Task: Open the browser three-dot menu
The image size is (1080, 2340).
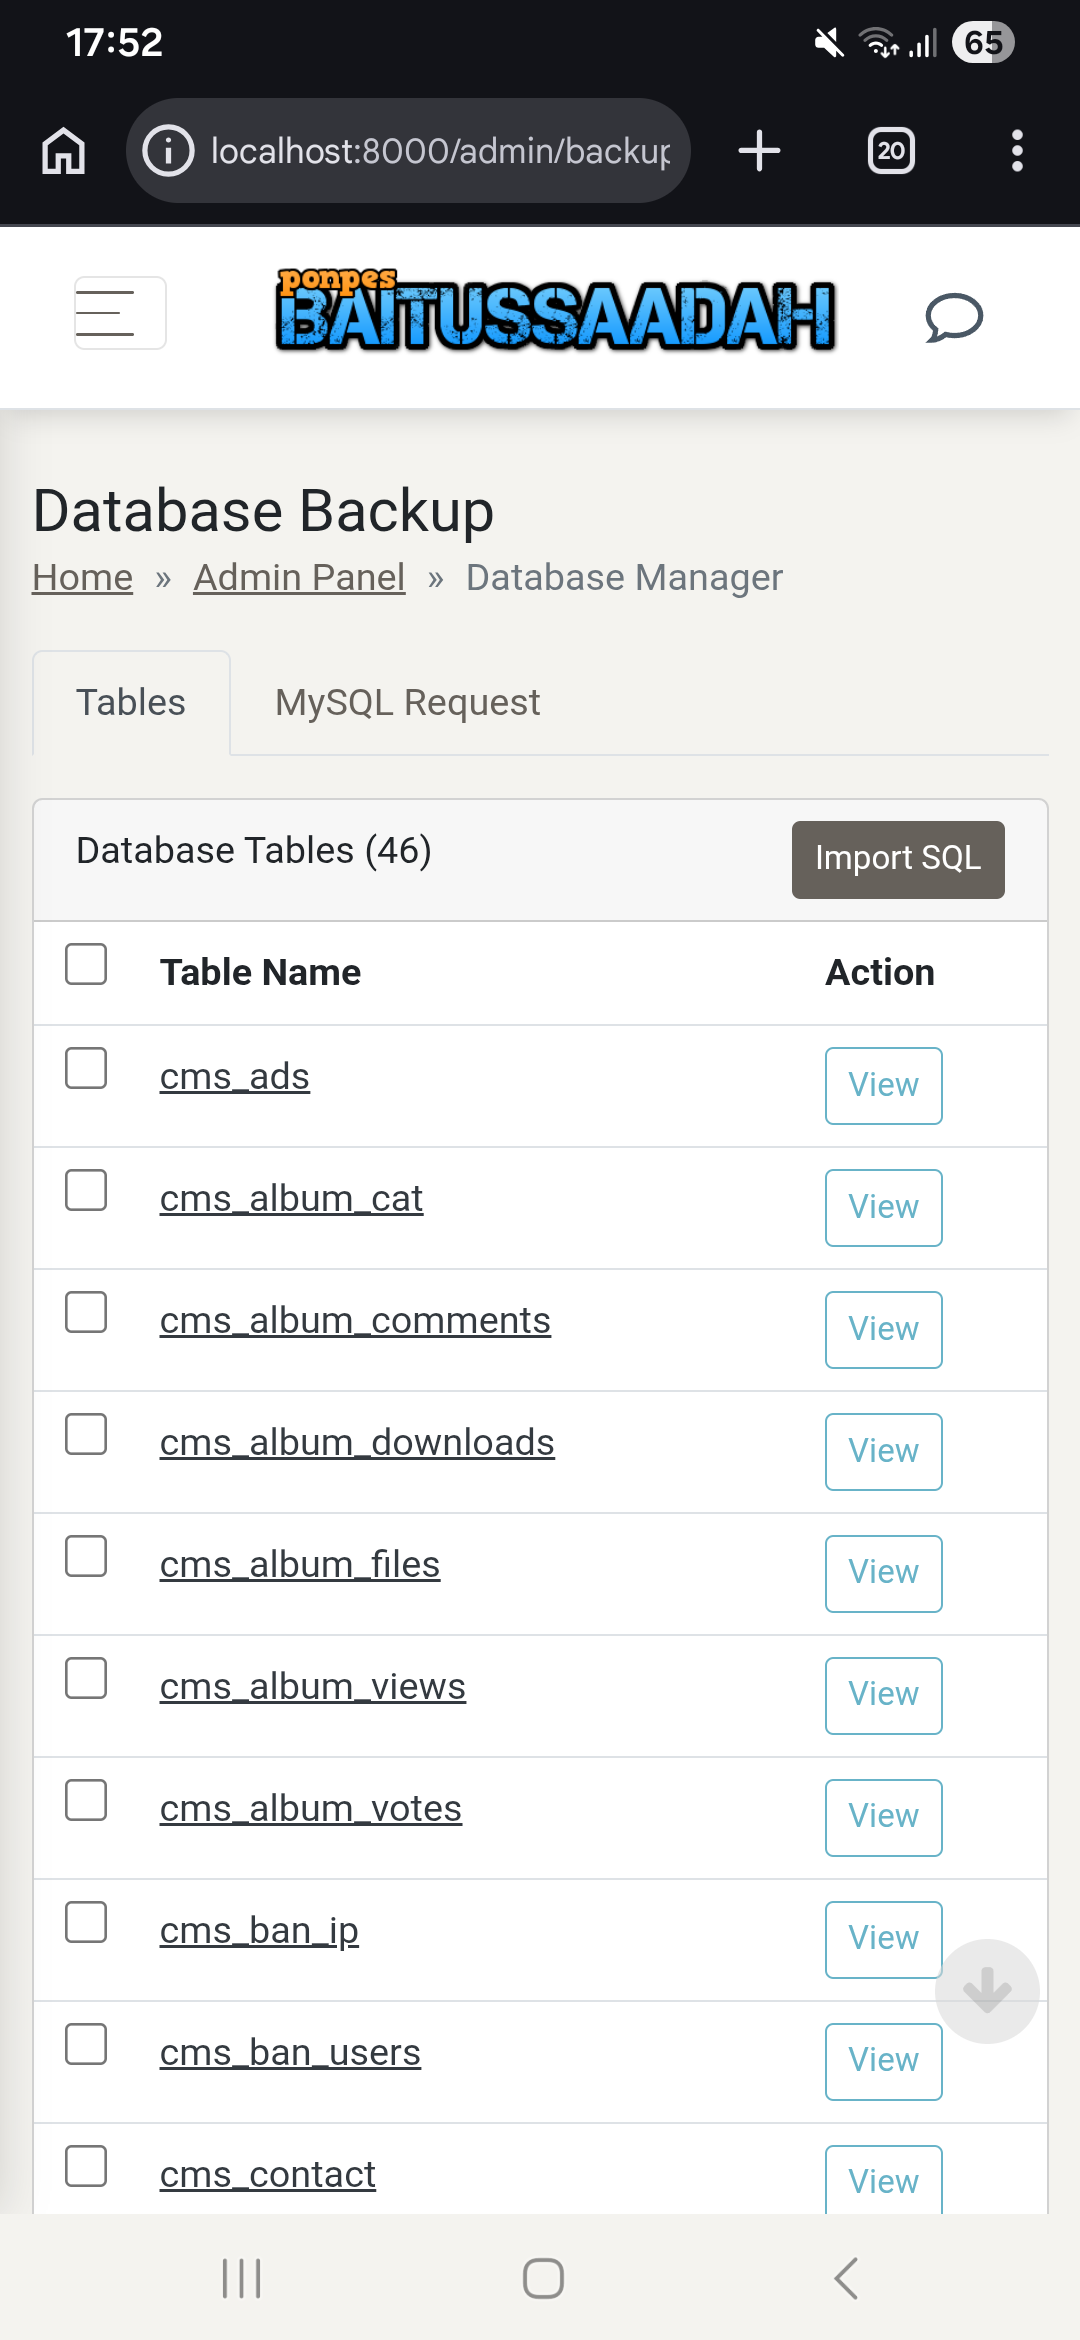Action: click(x=1017, y=151)
